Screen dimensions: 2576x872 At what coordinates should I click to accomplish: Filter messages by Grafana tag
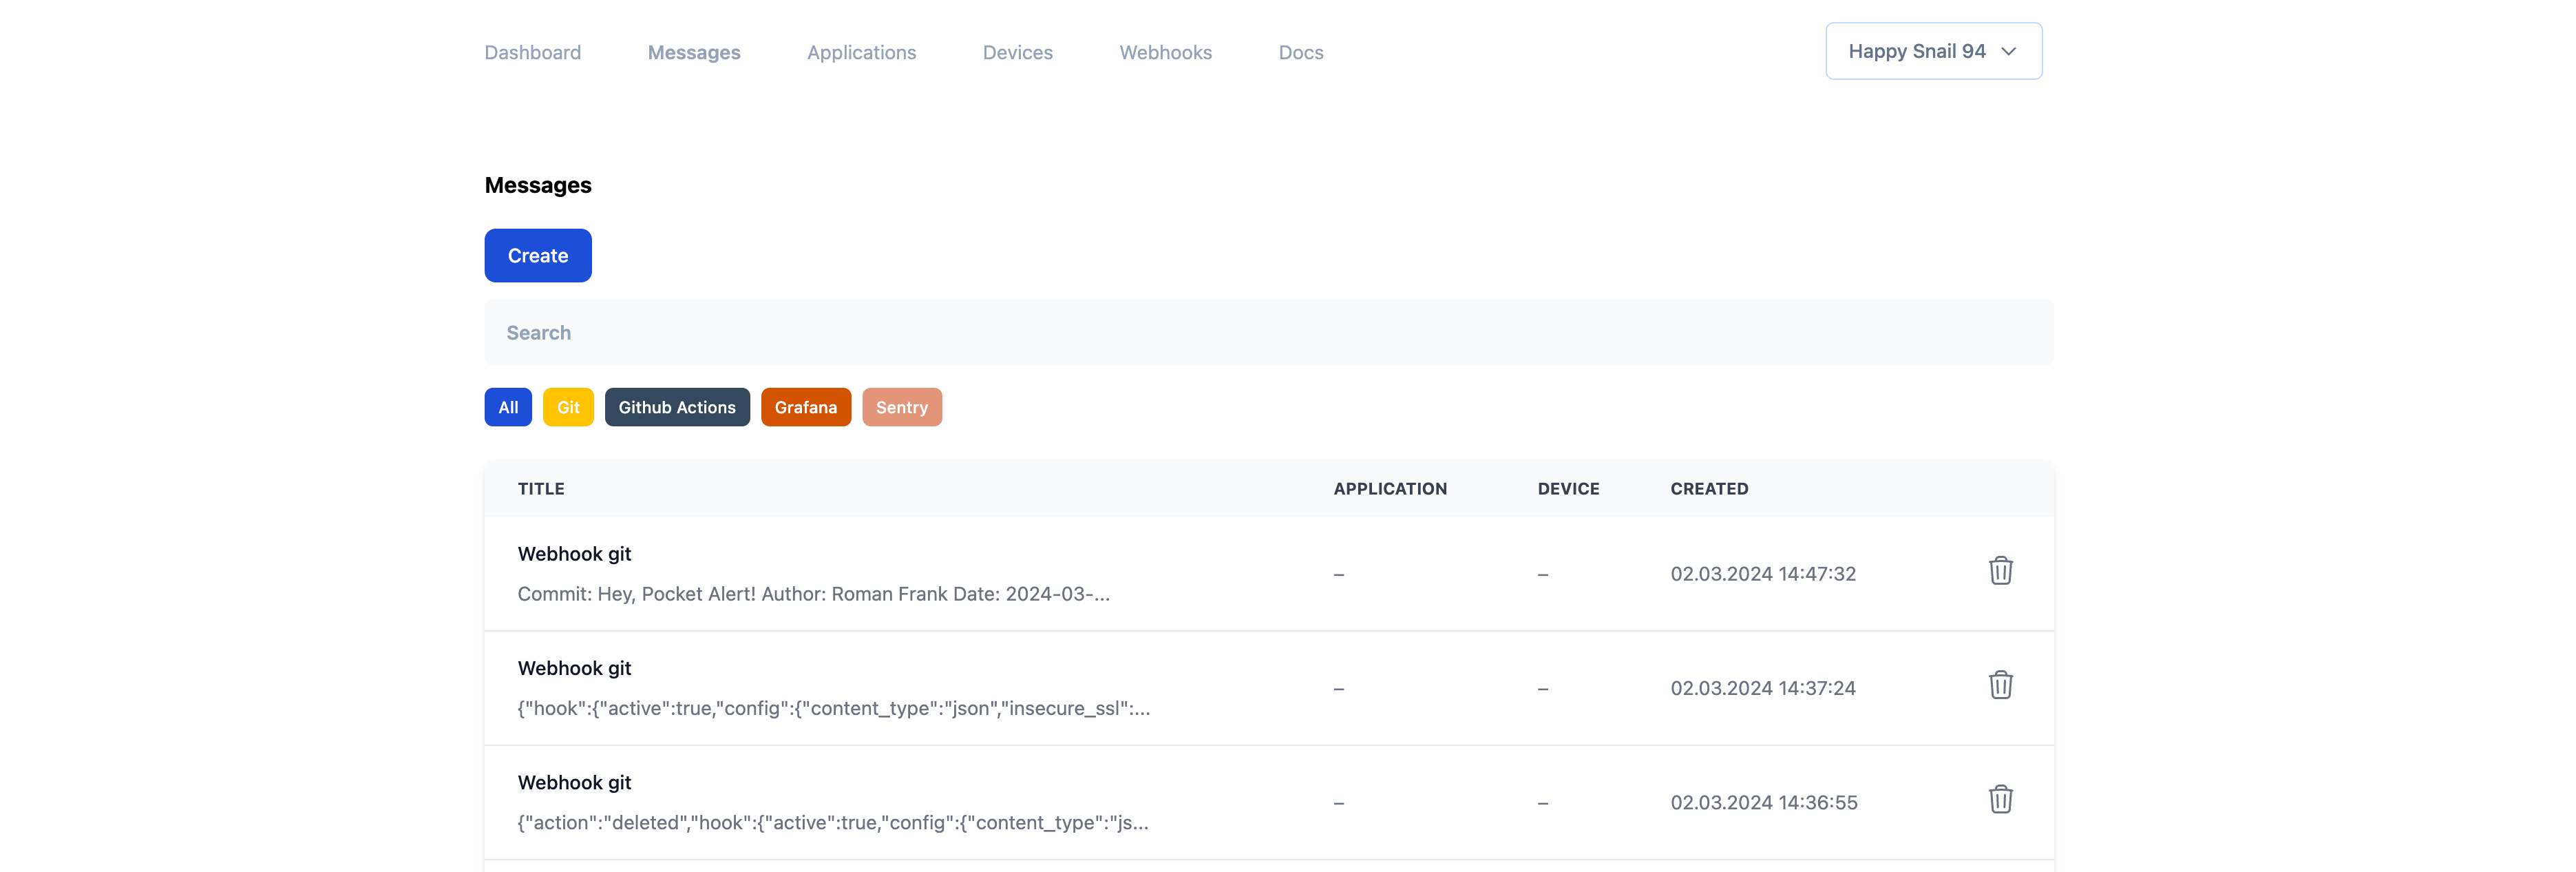[806, 407]
